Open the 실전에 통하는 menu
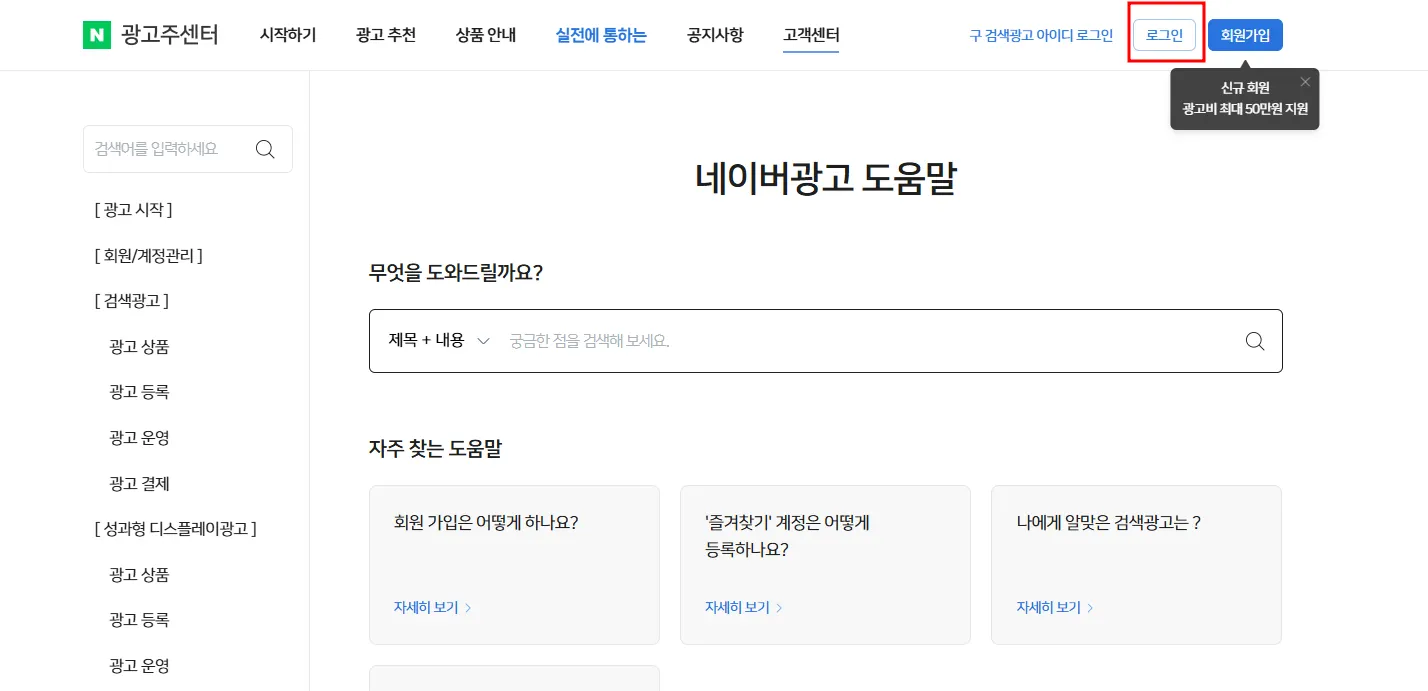 pyautogui.click(x=601, y=35)
